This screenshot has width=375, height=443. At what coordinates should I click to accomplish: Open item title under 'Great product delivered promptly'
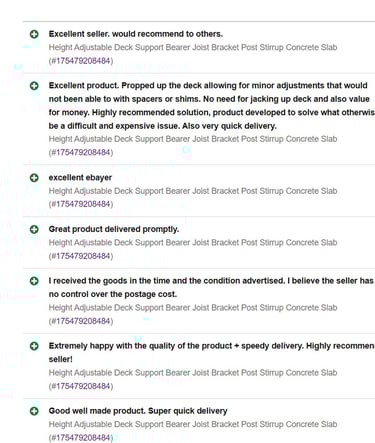point(193,243)
